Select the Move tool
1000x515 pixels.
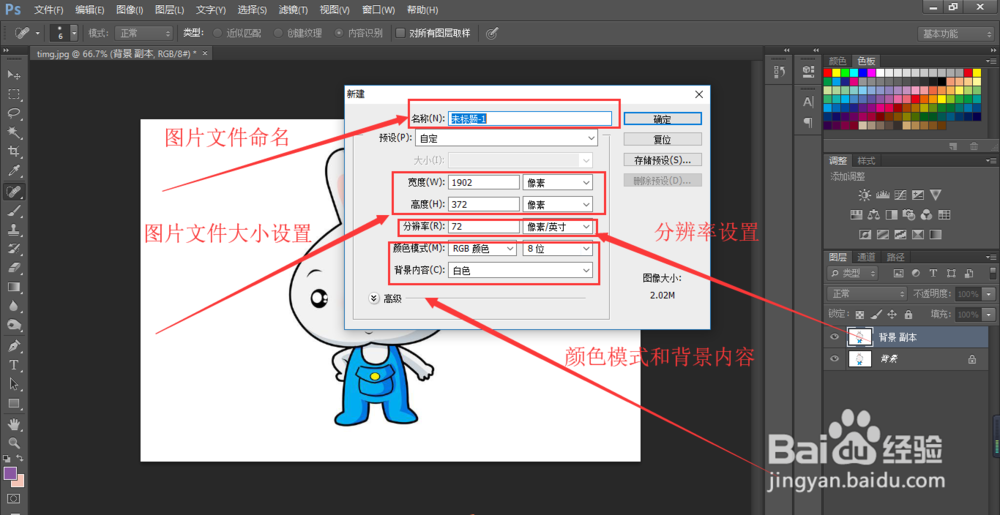click(x=14, y=75)
